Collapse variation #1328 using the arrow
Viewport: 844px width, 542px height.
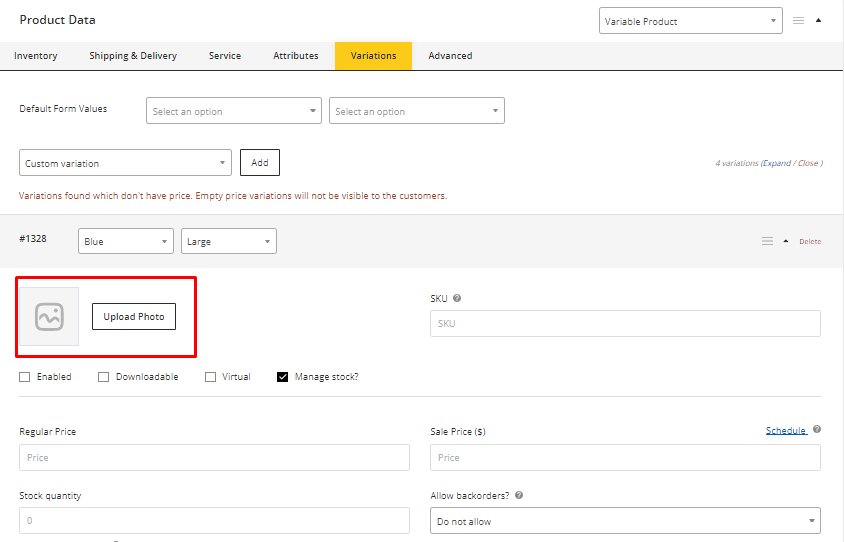tap(786, 241)
